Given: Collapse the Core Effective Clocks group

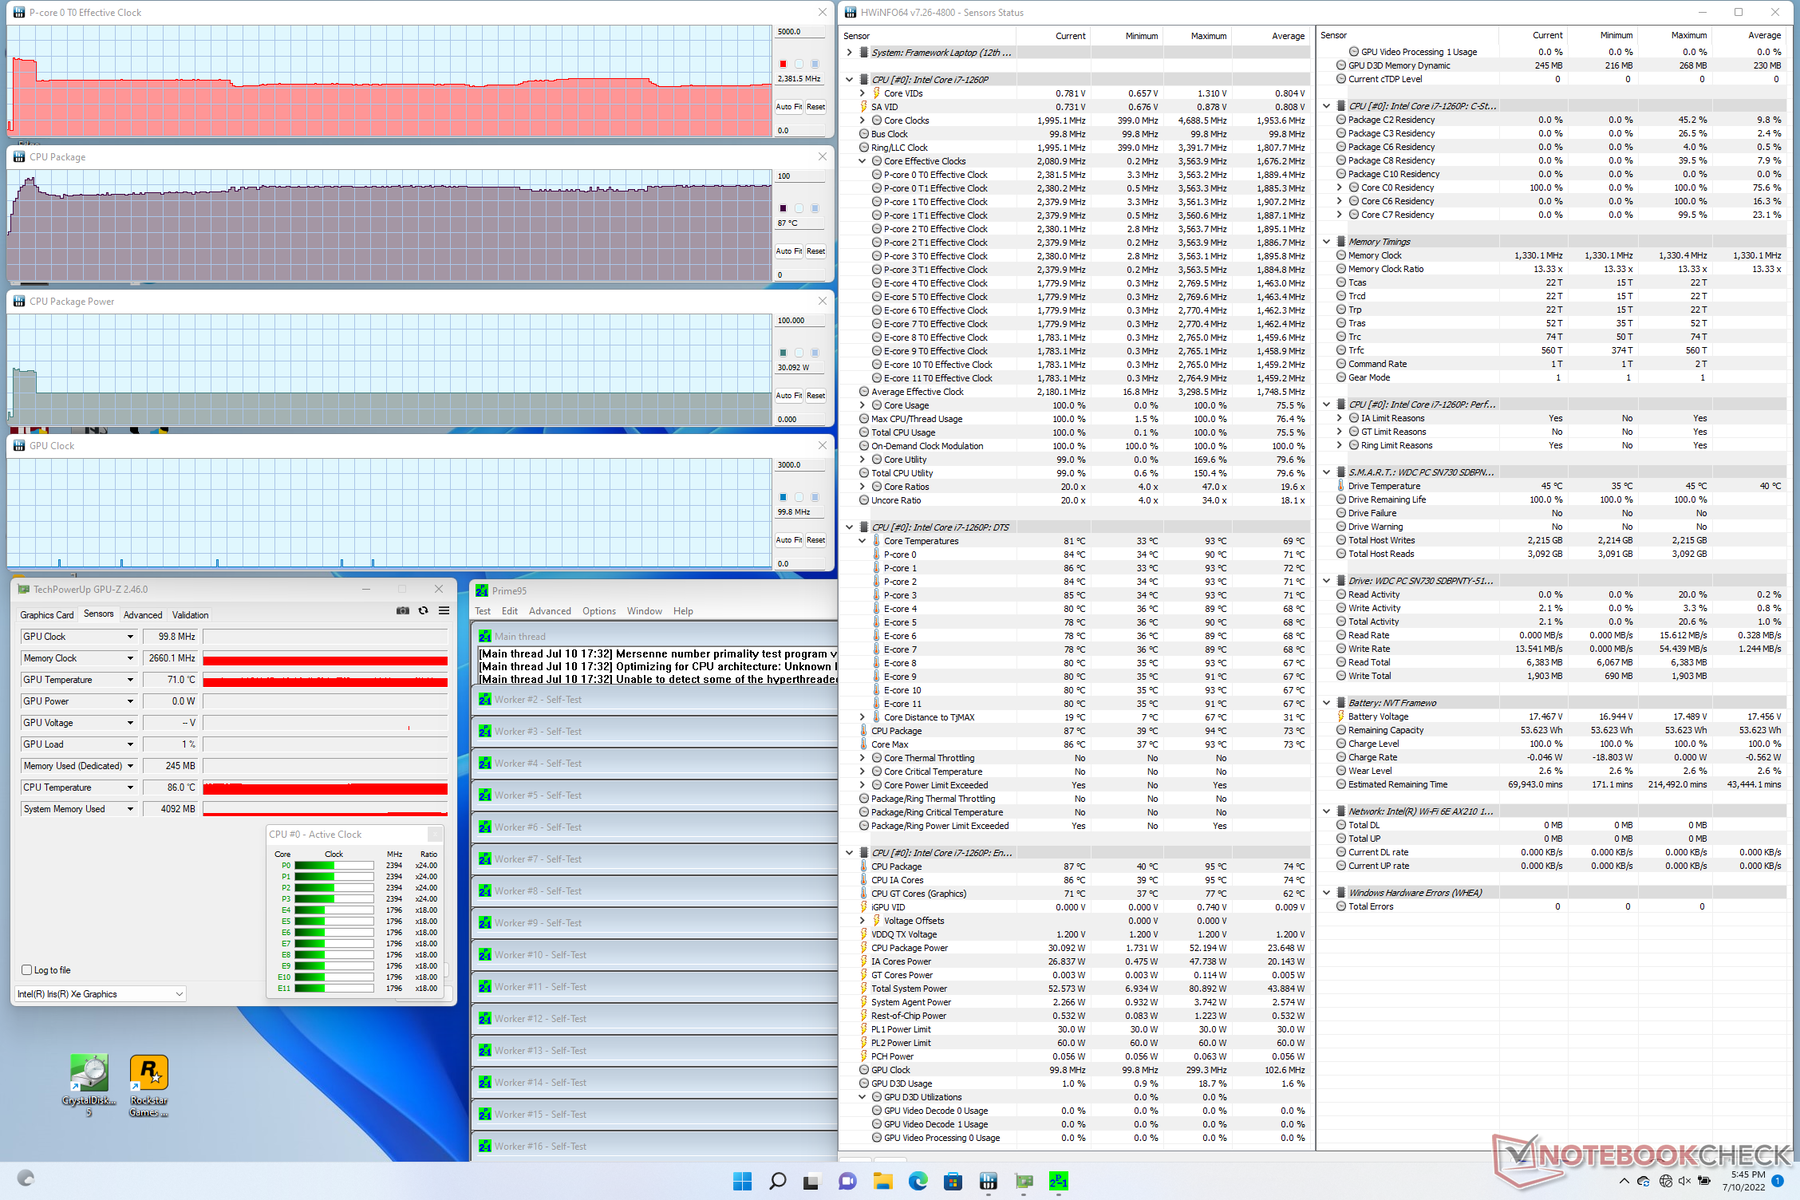Looking at the screenshot, I should click(862, 161).
